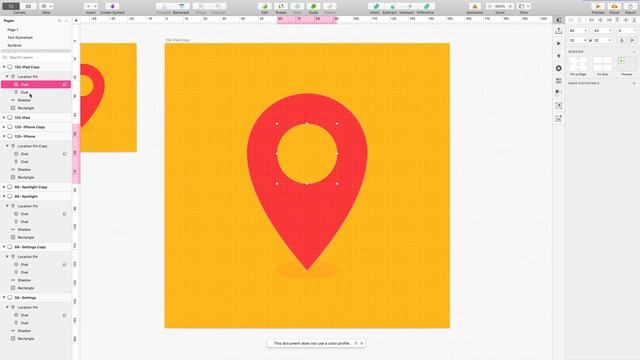Click the play arrow sidebar icon

click(559, 43)
